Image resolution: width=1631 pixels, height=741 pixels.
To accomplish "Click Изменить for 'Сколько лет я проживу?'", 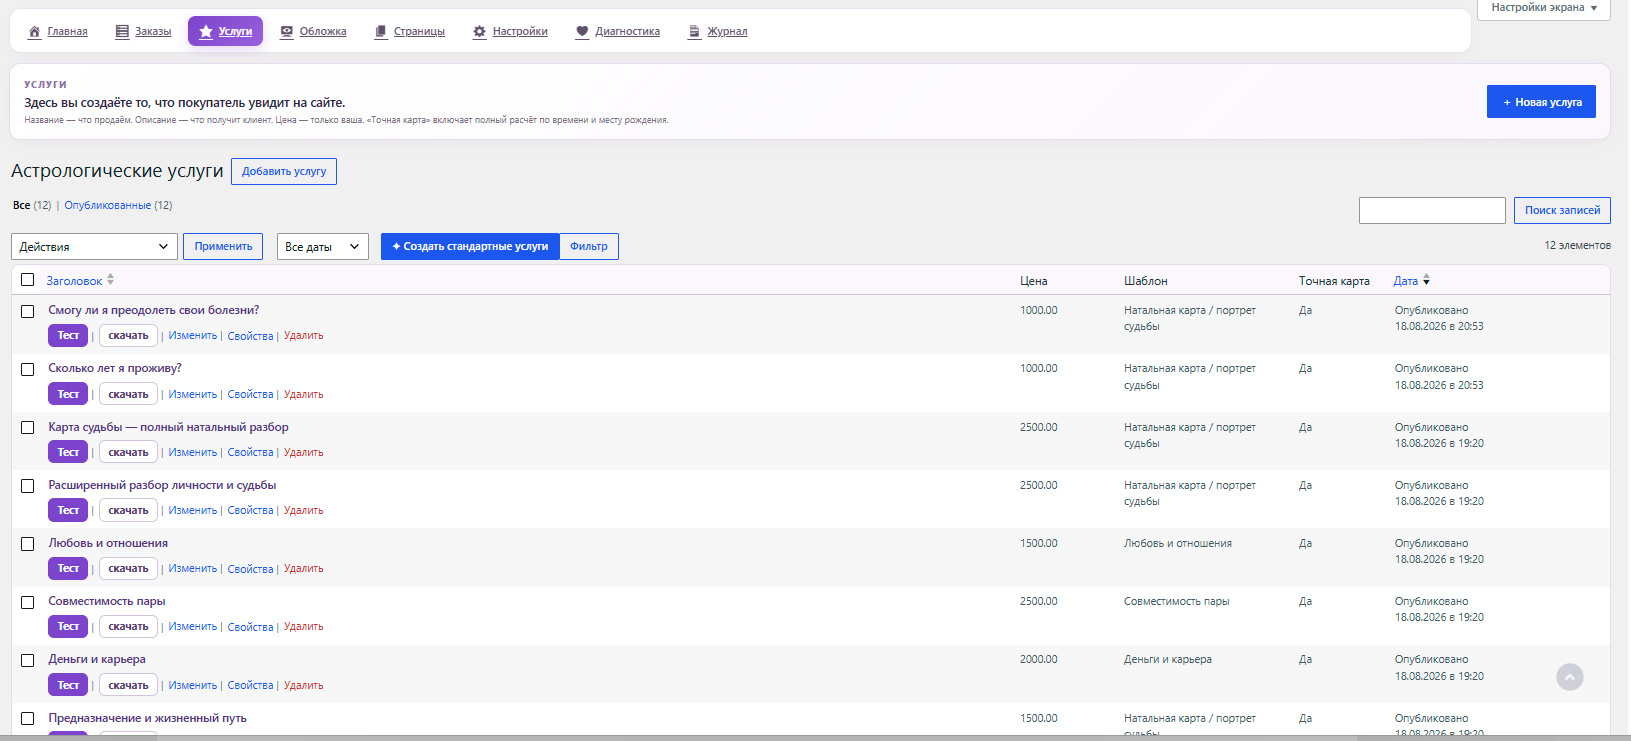I will point(193,394).
